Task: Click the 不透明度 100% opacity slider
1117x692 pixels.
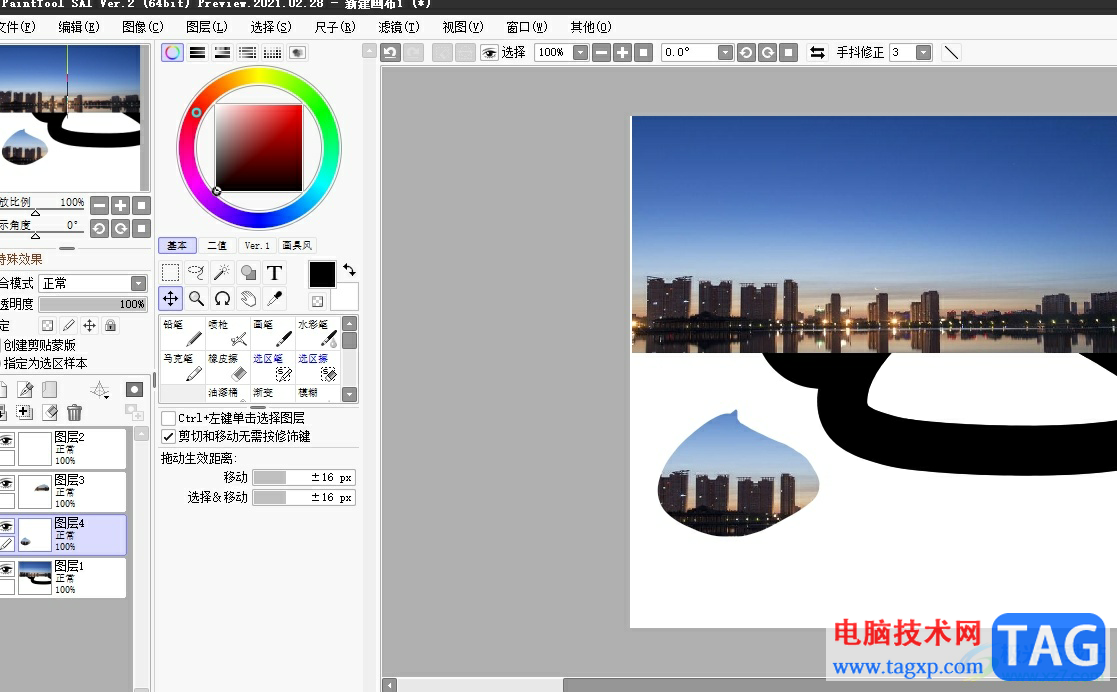Action: (93, 304)
